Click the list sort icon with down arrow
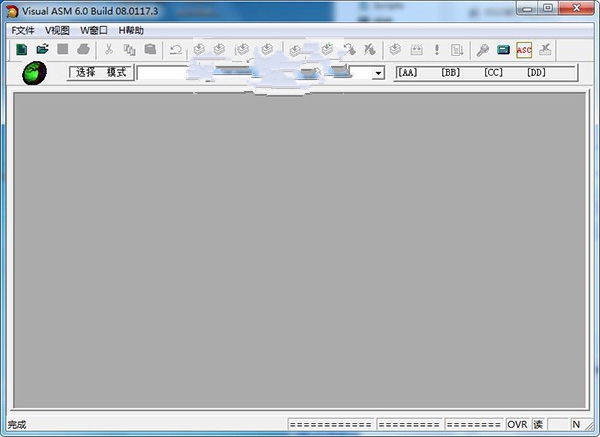This screenshot has height=437, width=600. click(x=457, y=50)
